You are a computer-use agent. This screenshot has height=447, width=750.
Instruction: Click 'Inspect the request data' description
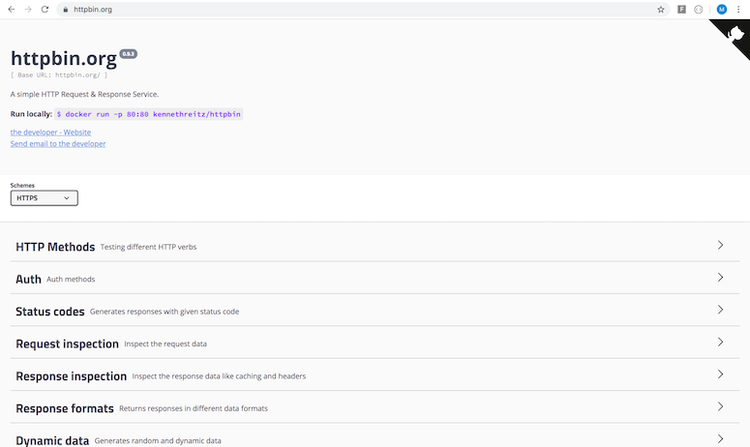(x=165, y=344)
